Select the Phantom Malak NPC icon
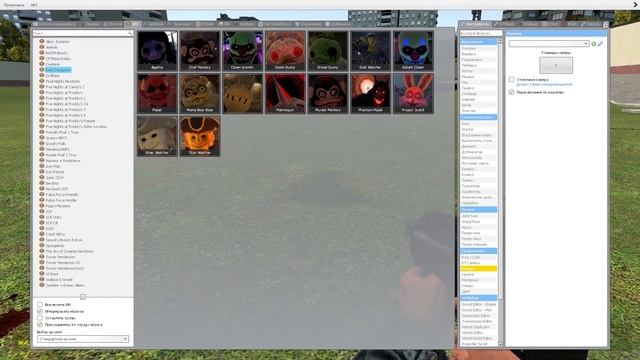The image size is (640, 360). point(370,93)
